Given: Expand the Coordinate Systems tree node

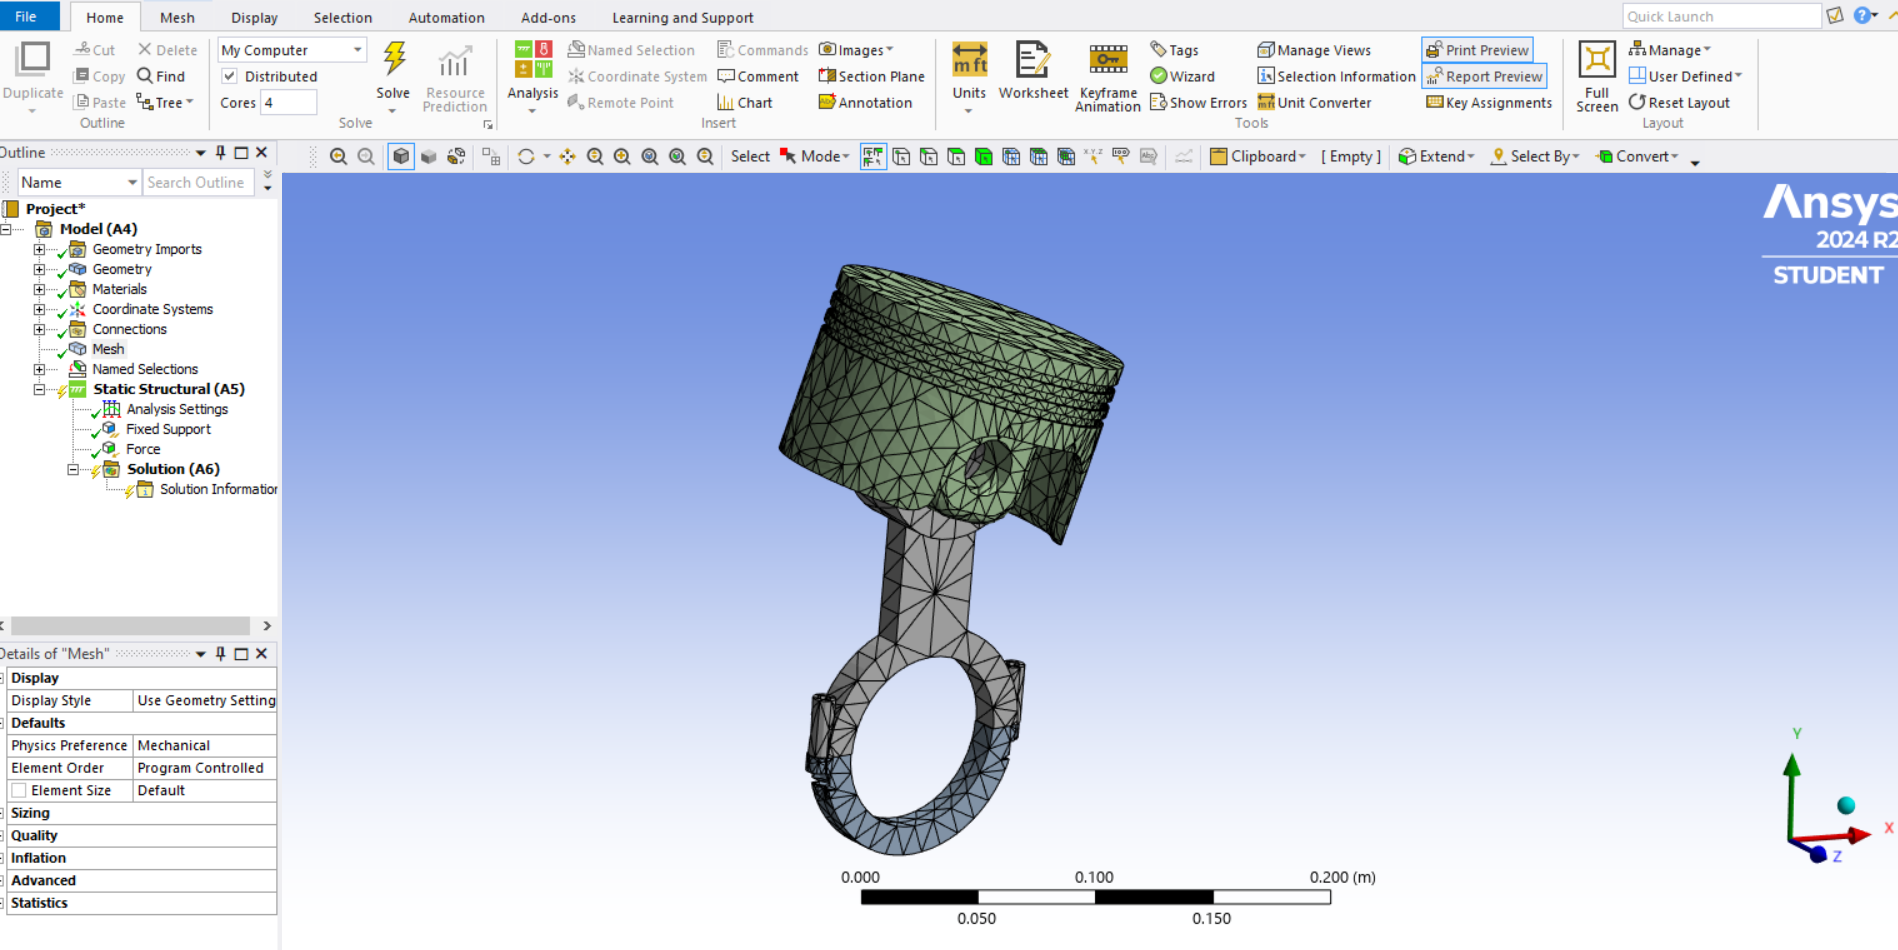Looking at the screenshot, I should (x=39, y=310).
